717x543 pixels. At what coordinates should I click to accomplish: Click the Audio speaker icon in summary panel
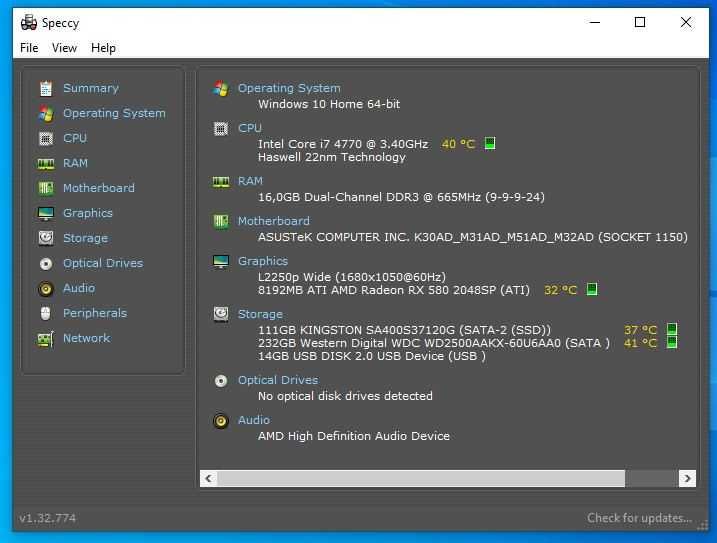pyautogui.click(x=221, y=420)
